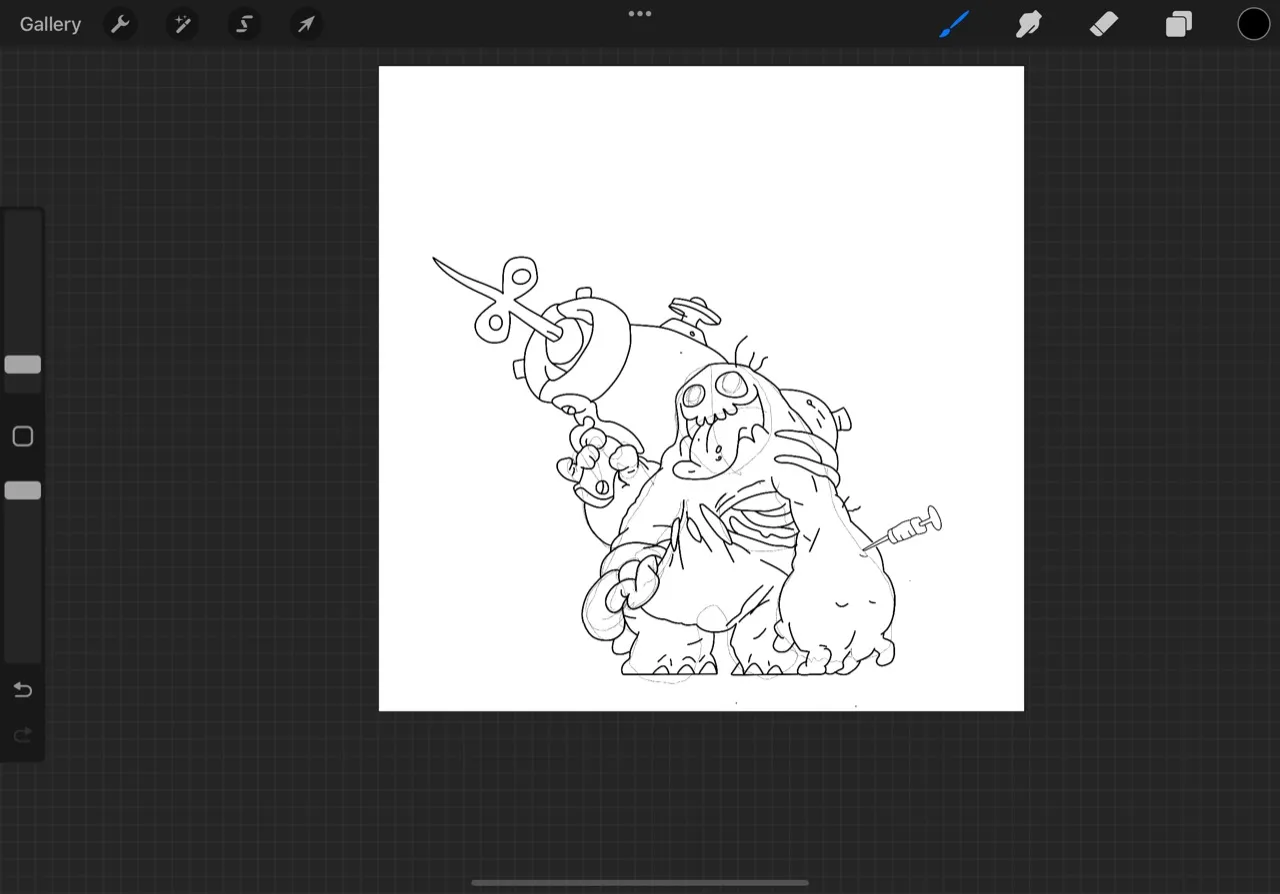Image resolution: width=1280 pixels, height=894 pixels.
Task: Activate the Selection tool
Action: tap(244, 24)
